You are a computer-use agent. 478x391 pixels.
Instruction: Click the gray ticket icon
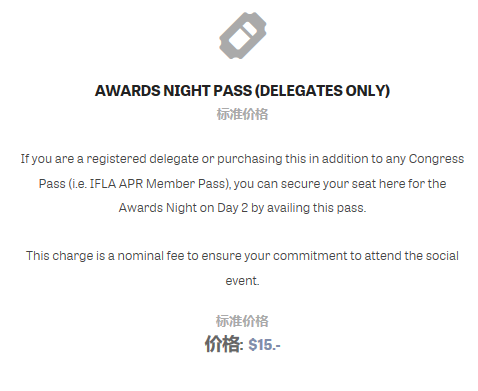click(x=243, y=36)
